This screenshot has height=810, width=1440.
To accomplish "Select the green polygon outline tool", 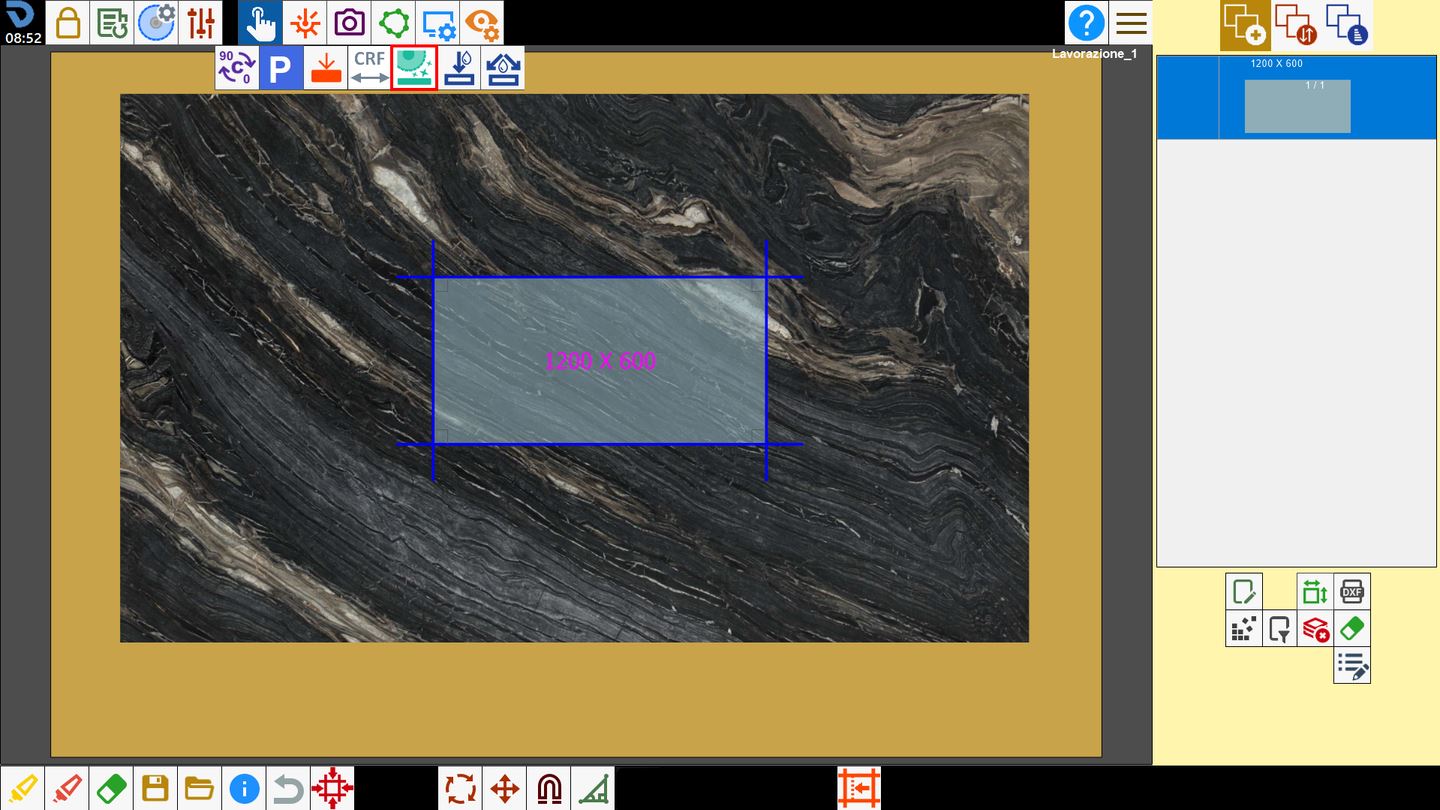I will (x=393, y=22).
